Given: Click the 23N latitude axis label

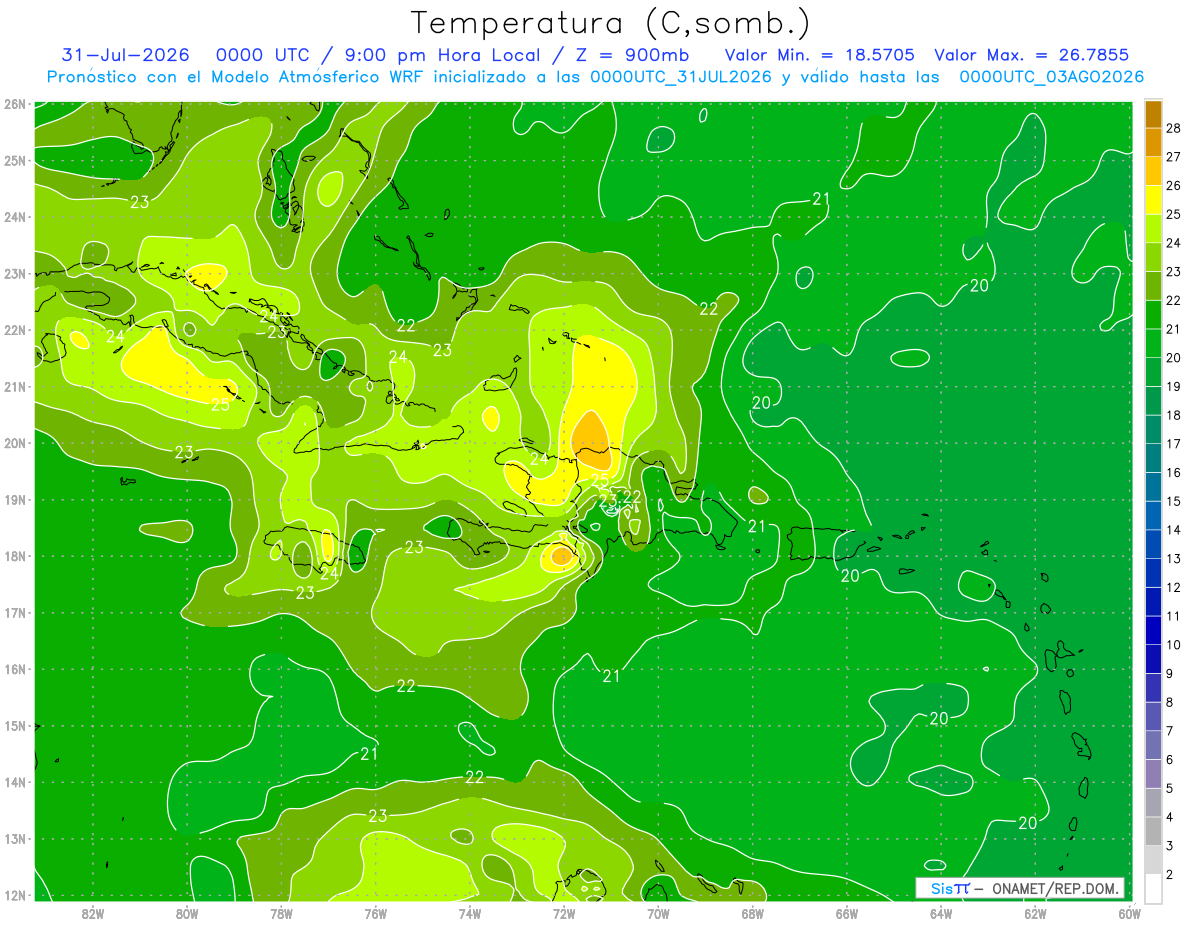Looking at the screenshot, I should click(14, 274).
